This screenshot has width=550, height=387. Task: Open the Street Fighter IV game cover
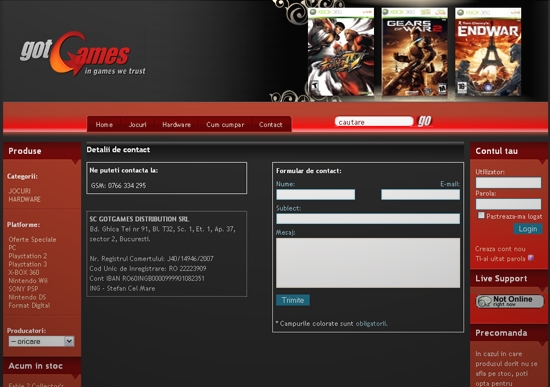click(x=341, y=52)
